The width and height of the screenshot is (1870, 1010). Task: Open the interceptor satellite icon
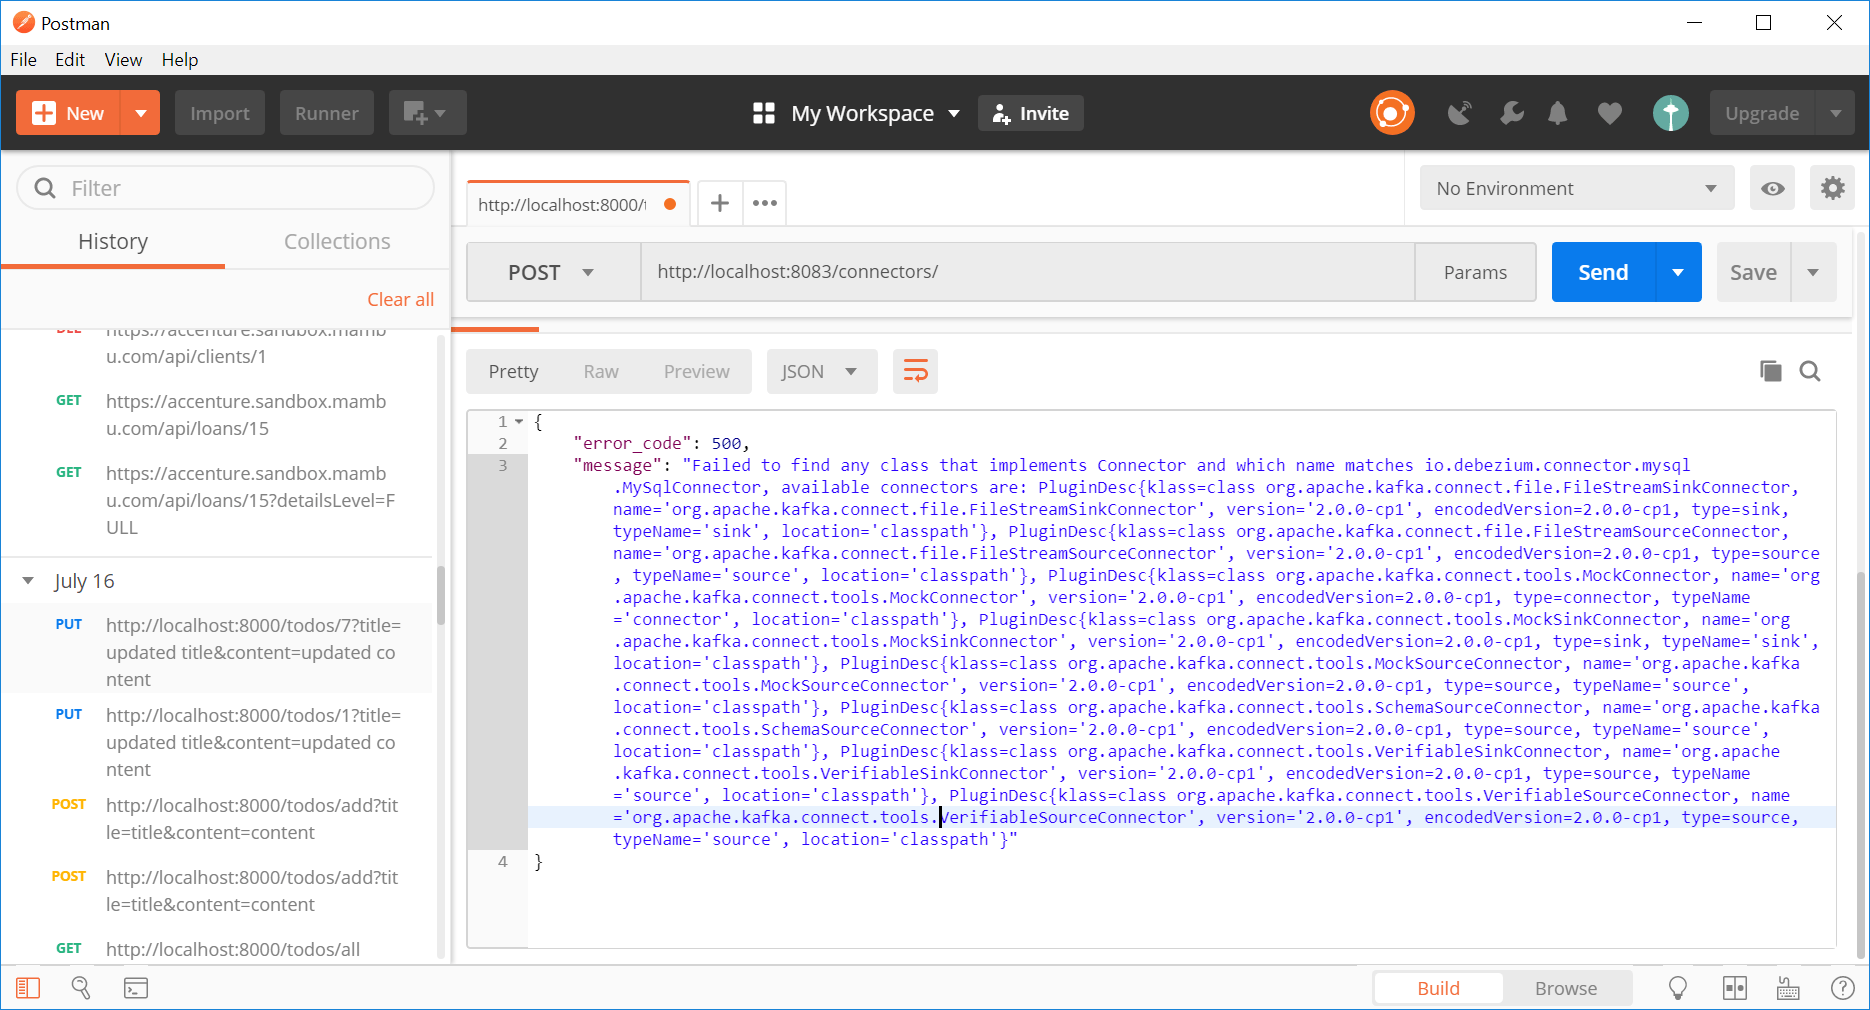[x=1459, y=113]
